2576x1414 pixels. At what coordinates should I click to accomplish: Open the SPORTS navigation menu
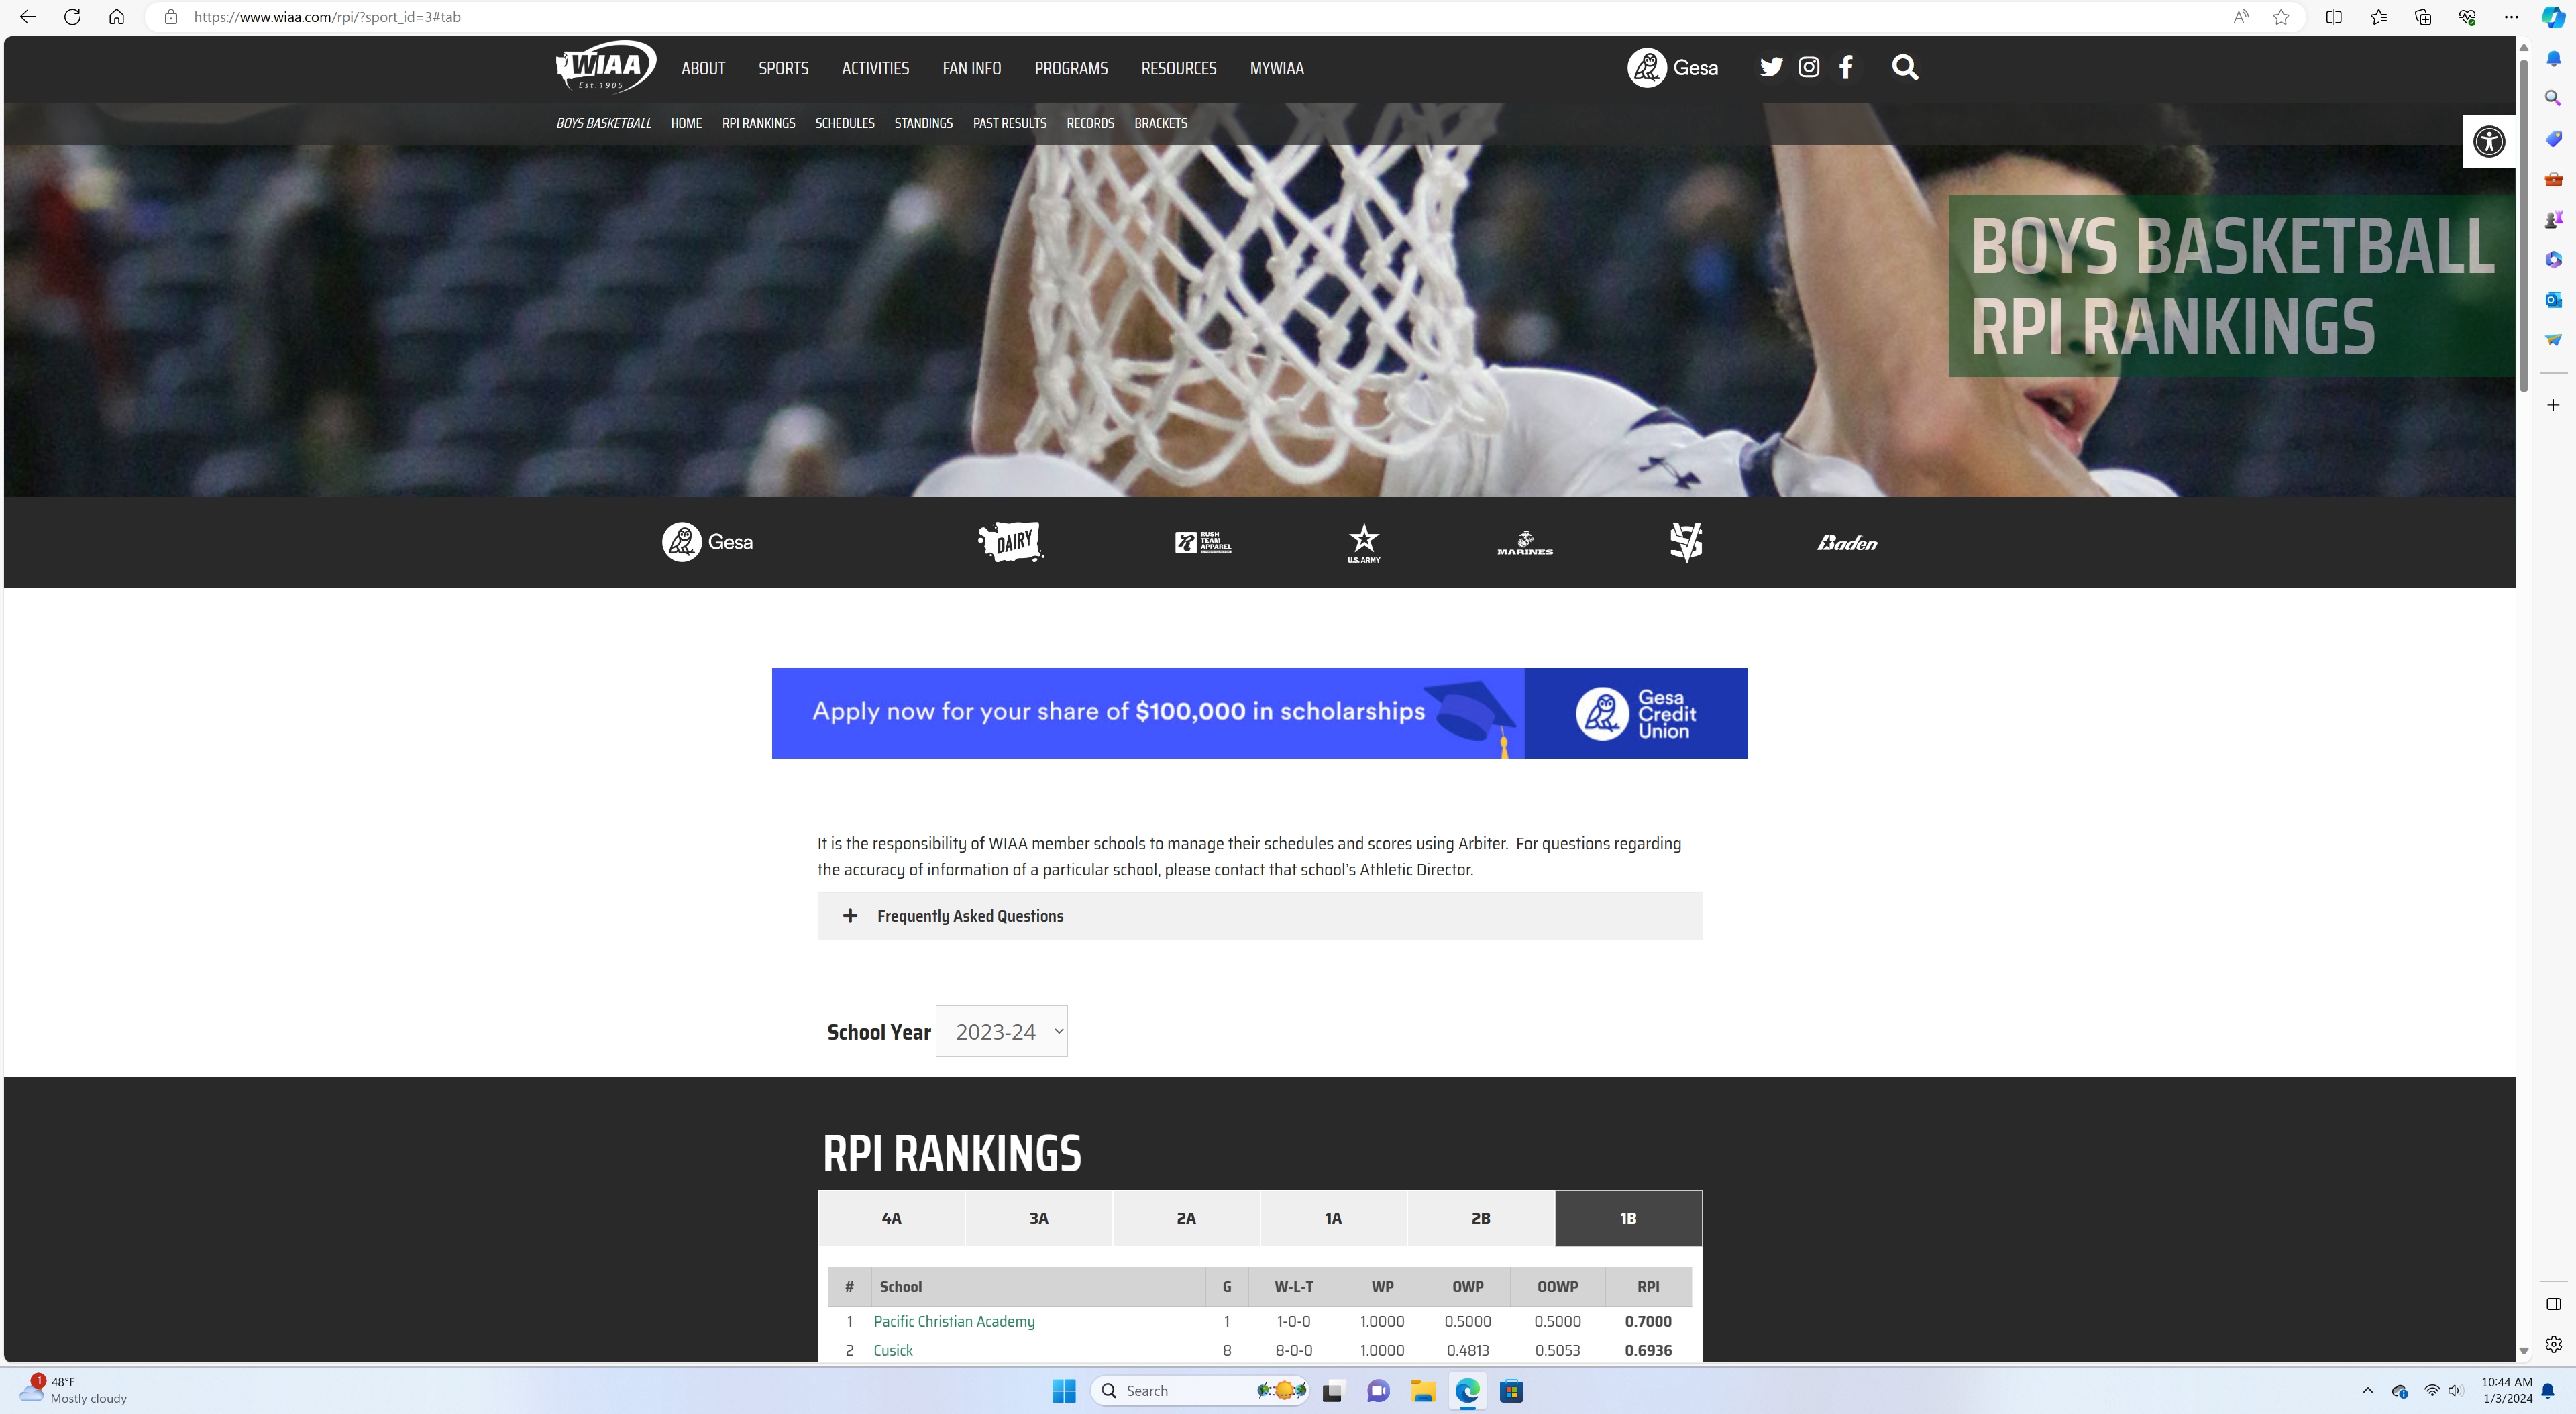click(x=783, y=68)
